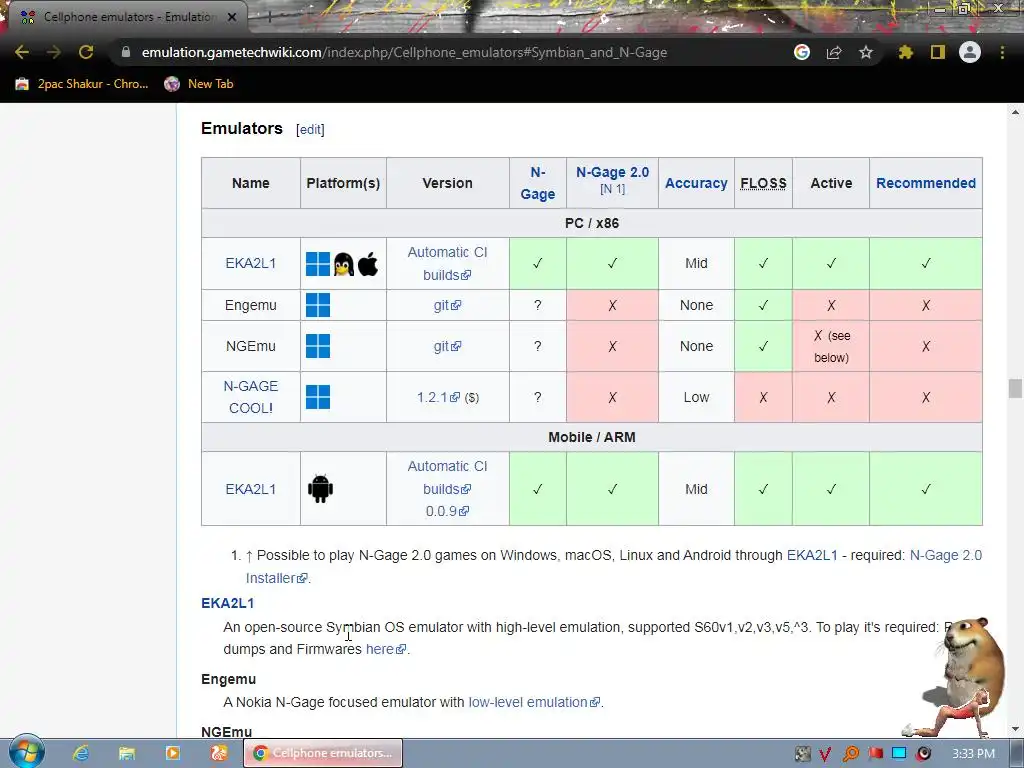This screenshot has width=1024, height=768.
Task: Bookmark this page with the star icon
Action: pyautogui.click(x=866, y=52)
